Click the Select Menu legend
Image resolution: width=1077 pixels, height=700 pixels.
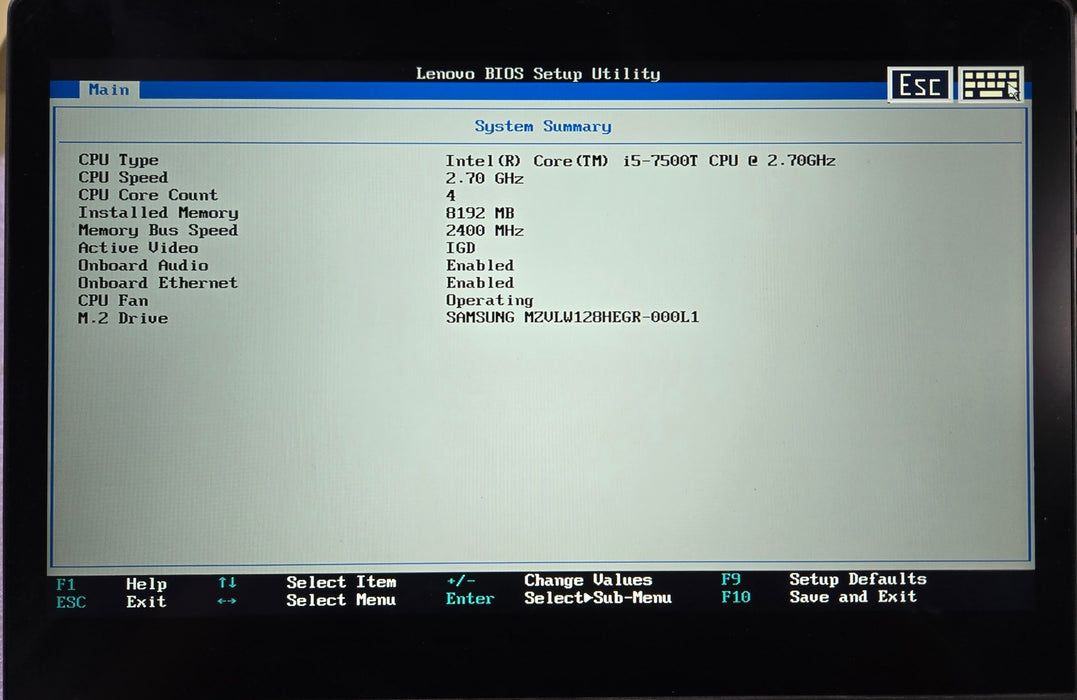point(341,600)
